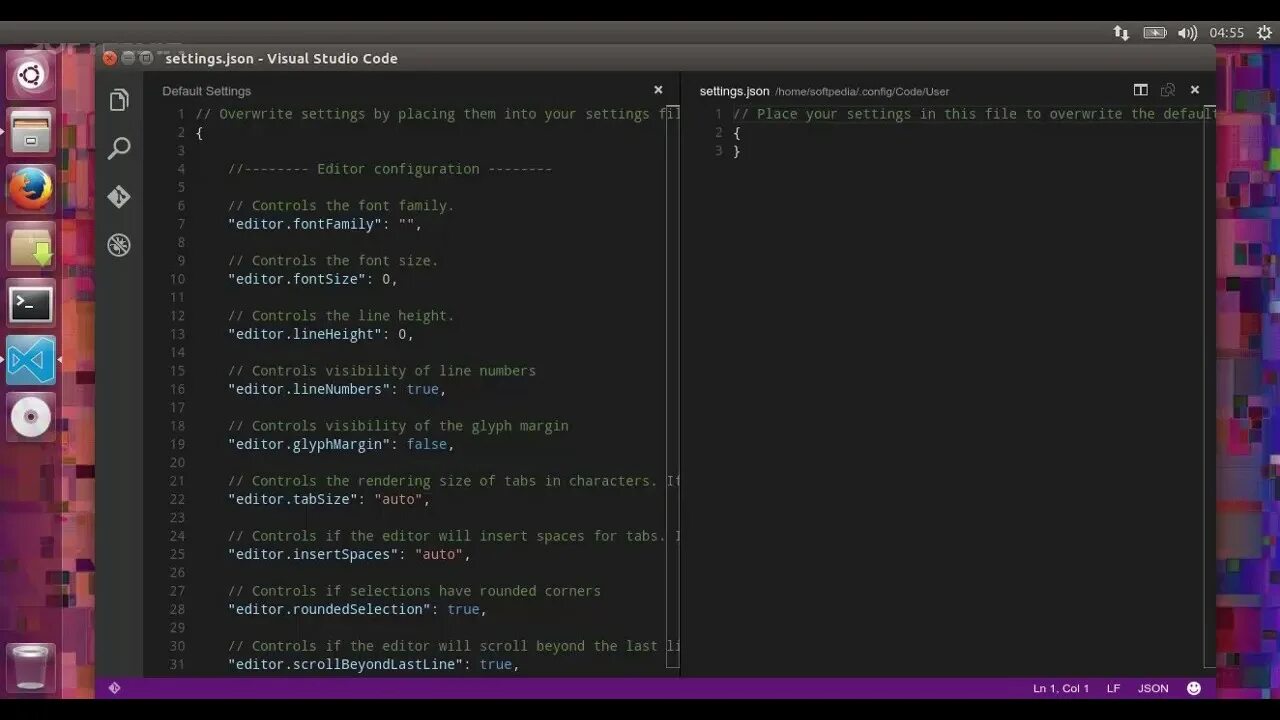Click the "Controls the font family" comment
The height and width of the screenshot is (720, 1280).
pyautogui.click(x=341, y=206)
